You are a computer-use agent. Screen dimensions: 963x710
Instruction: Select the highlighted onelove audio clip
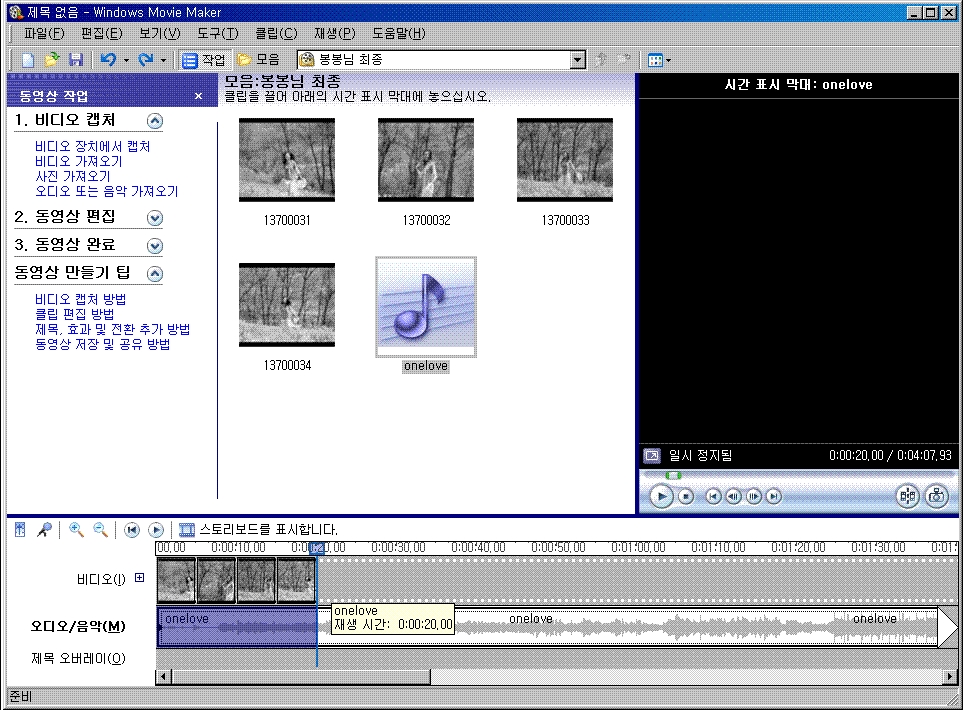click(237, 628)
